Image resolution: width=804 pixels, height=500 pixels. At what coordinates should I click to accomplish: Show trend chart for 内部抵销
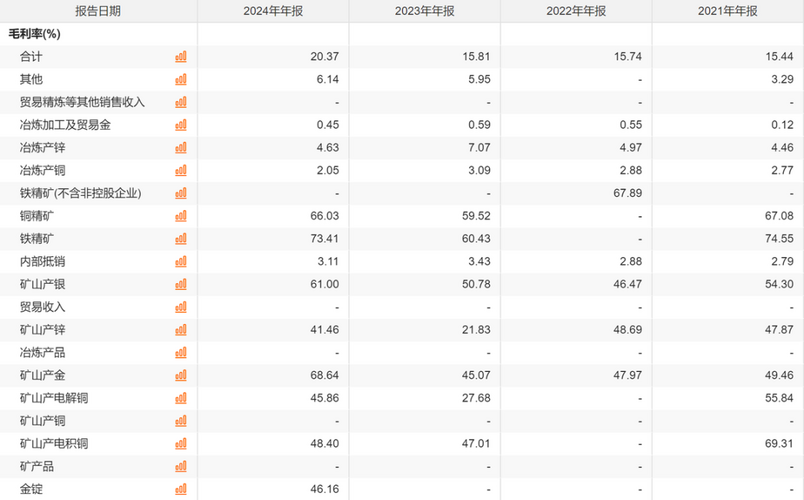180,262
